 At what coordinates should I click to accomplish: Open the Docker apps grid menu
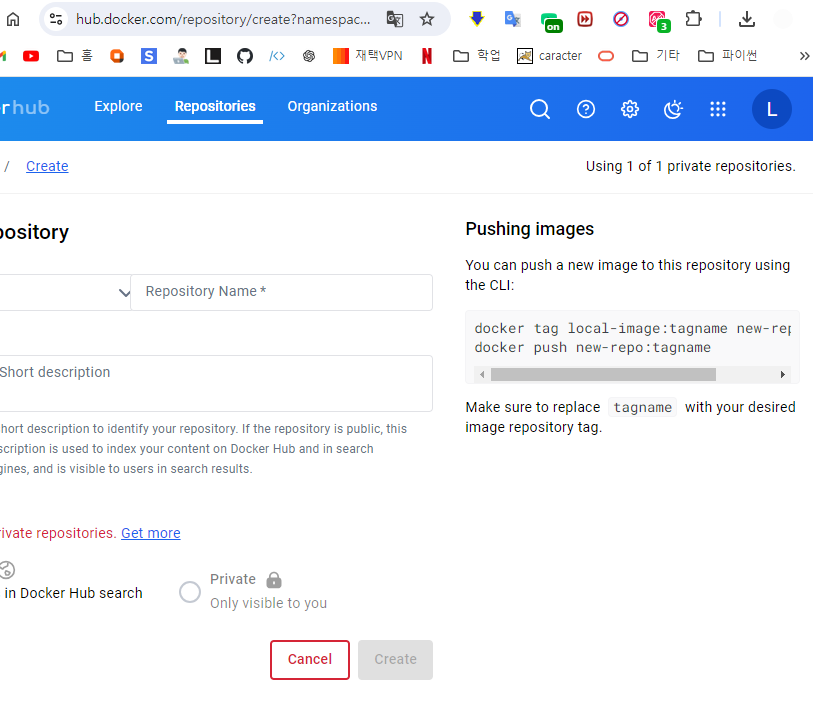point(718,109)
